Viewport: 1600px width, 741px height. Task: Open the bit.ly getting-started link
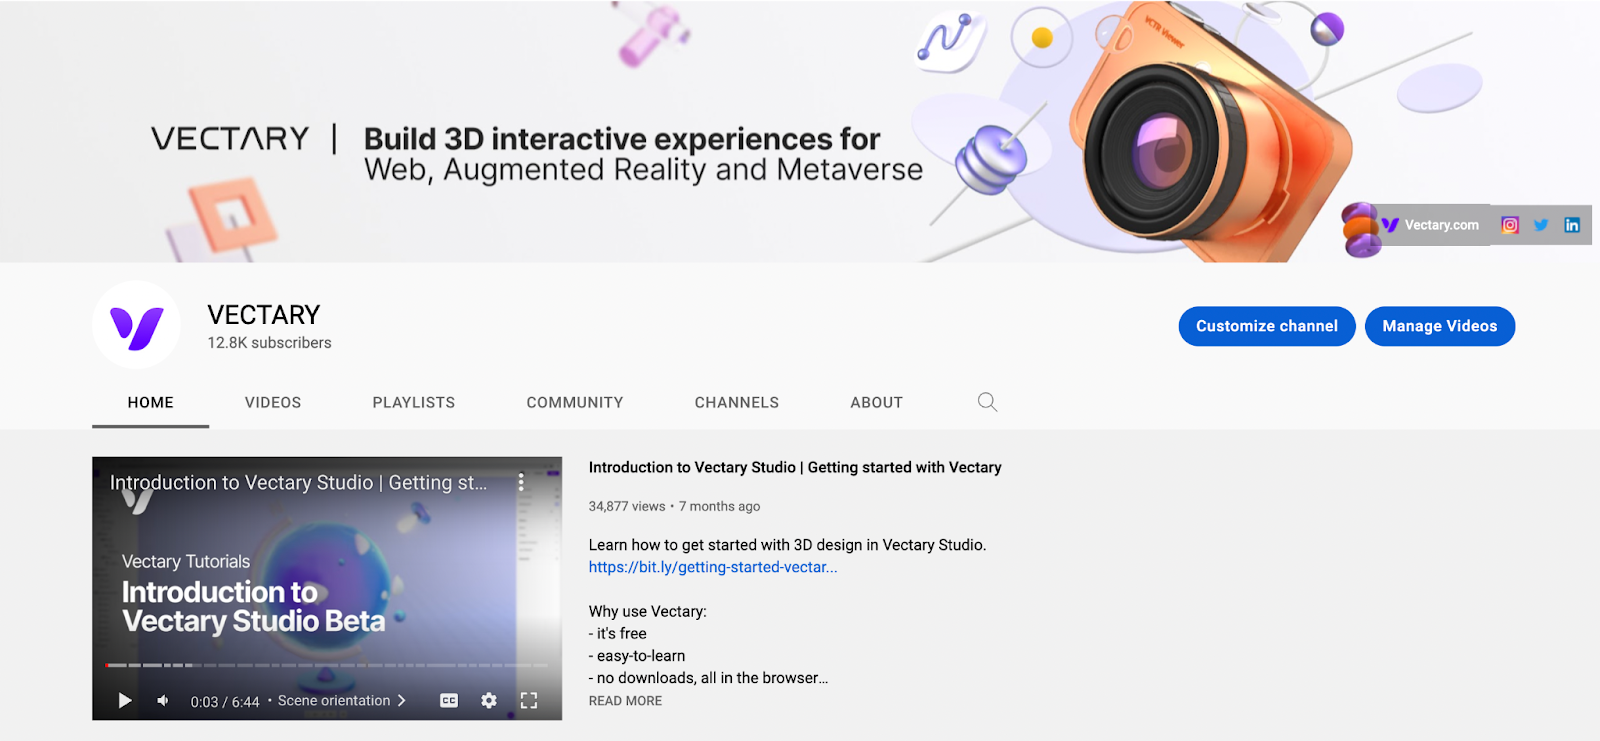[712, 567]
